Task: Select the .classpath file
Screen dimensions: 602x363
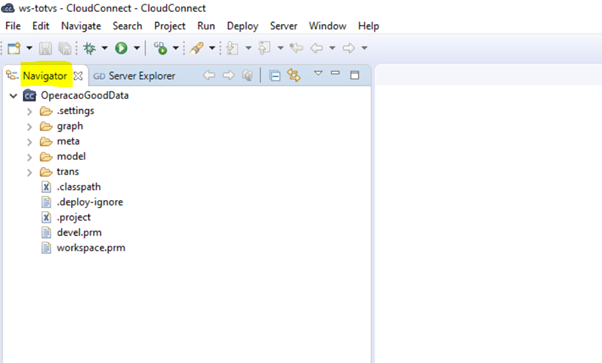Action: tap(79, 187)
